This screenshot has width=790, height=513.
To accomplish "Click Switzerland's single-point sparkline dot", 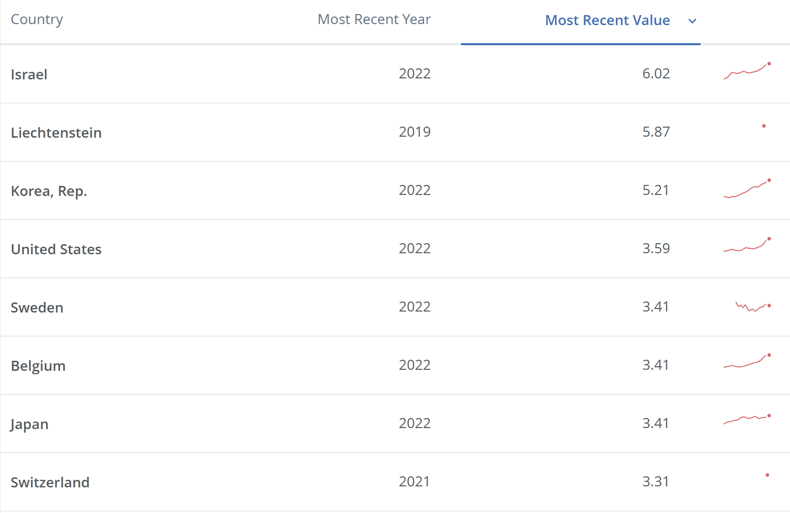I will 767,476.
